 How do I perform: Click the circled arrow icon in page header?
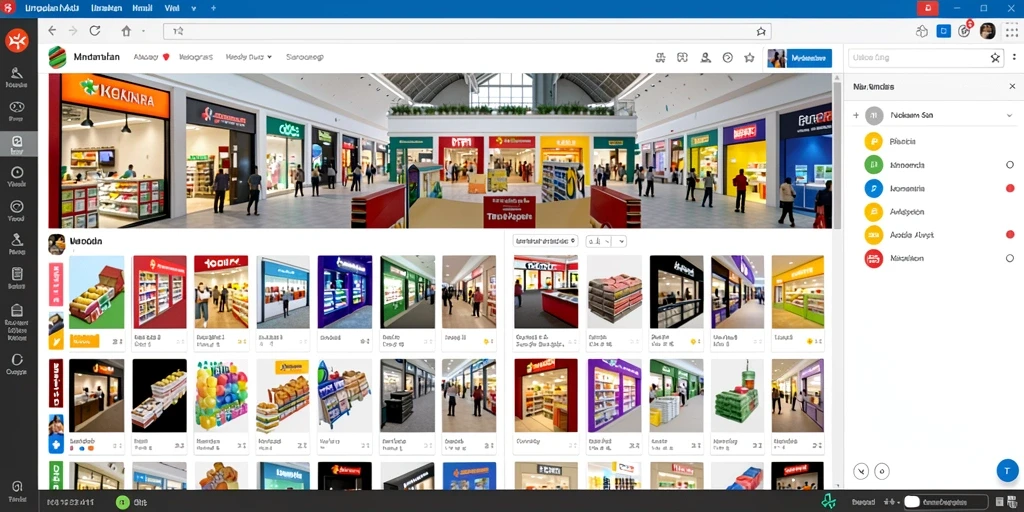click(728, 57)
